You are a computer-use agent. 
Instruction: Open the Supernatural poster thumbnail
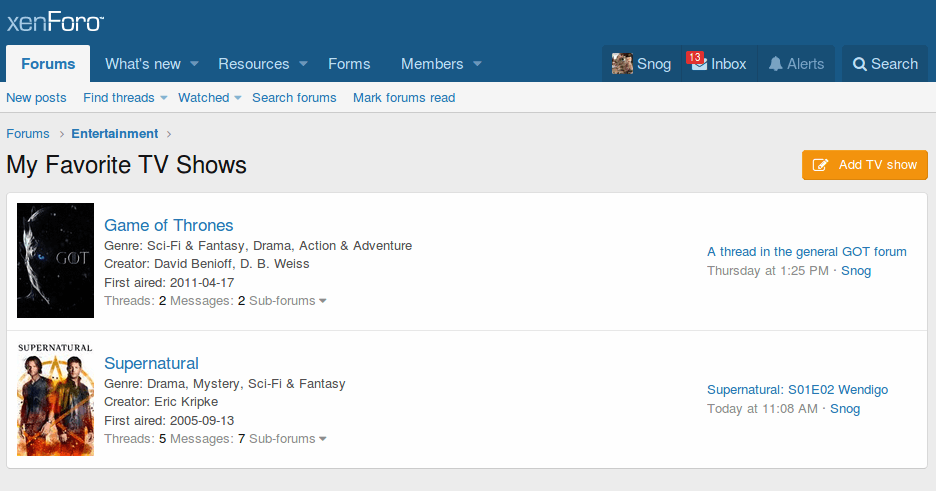click(55, 399)
